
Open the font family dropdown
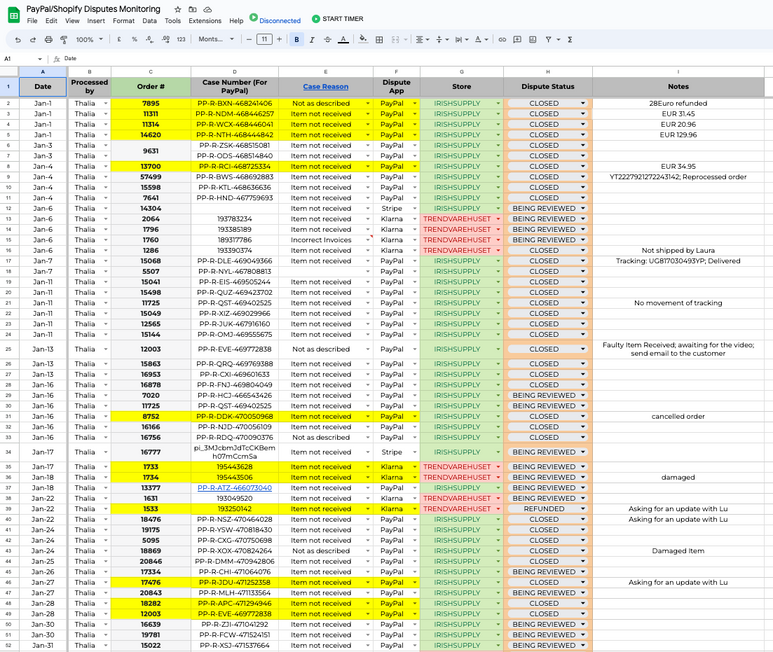214,40
